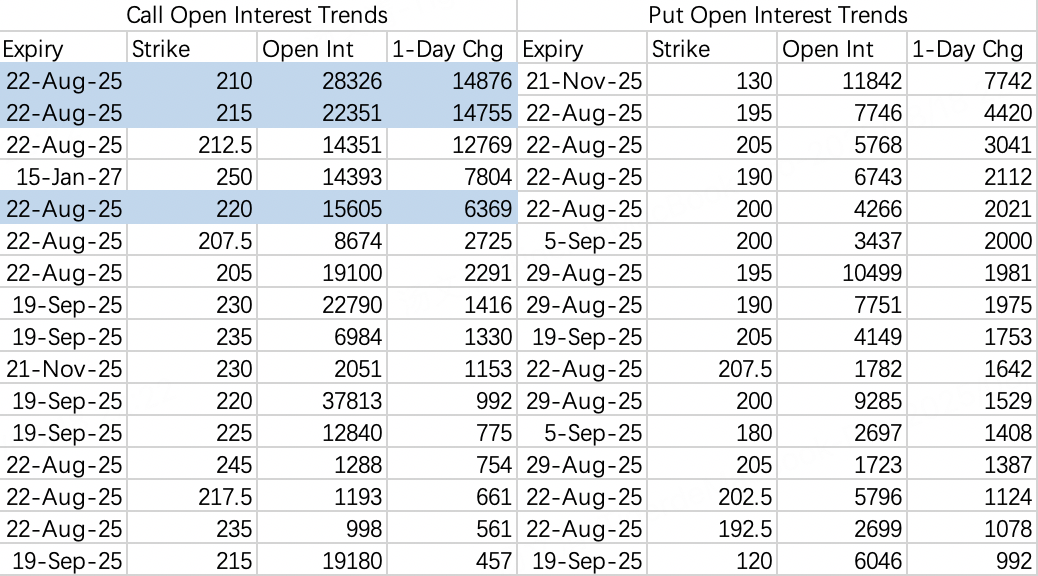Select highlighted call strike 215 cell
1038x576 pixels.
click(x=191, y=113)
